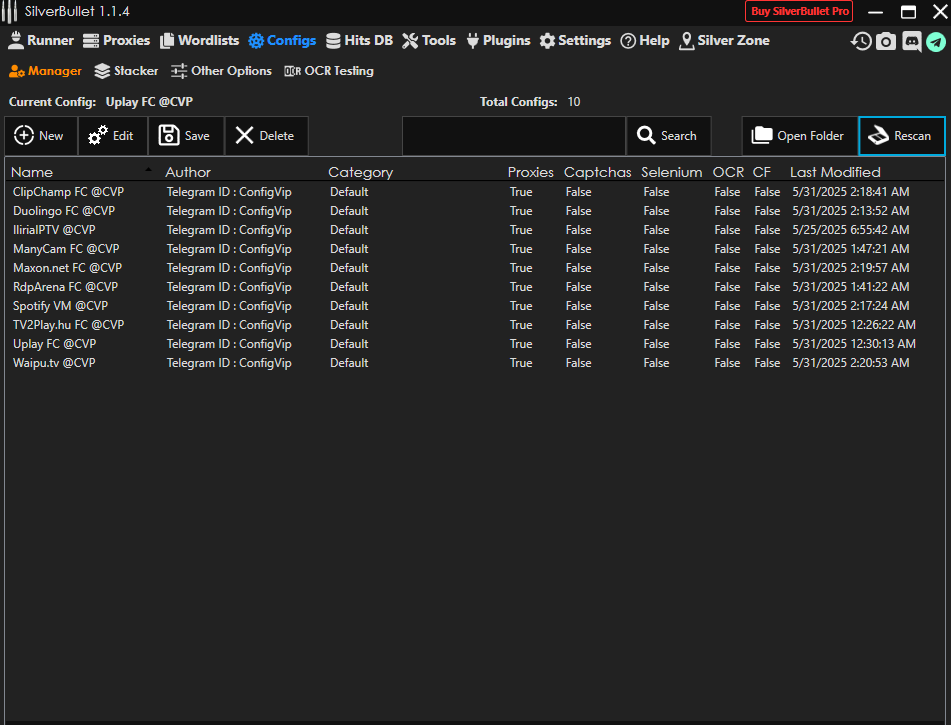Click Edit with the gears icon
951x725 pixels.
point(112,136)
